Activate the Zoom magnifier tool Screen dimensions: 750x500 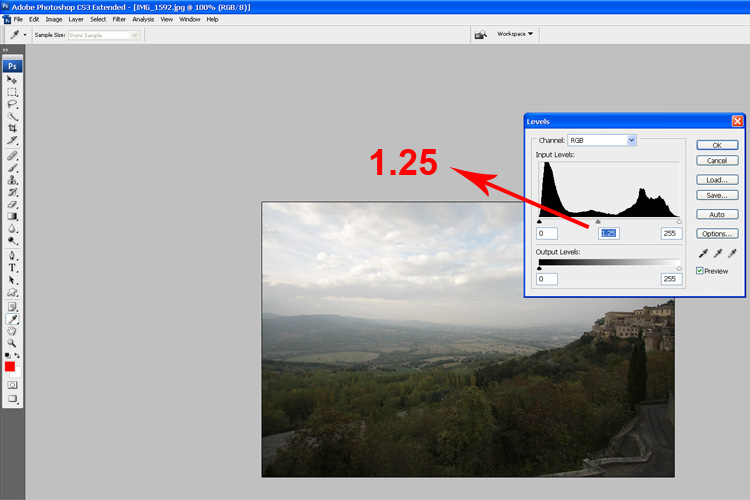click(12, 342)
